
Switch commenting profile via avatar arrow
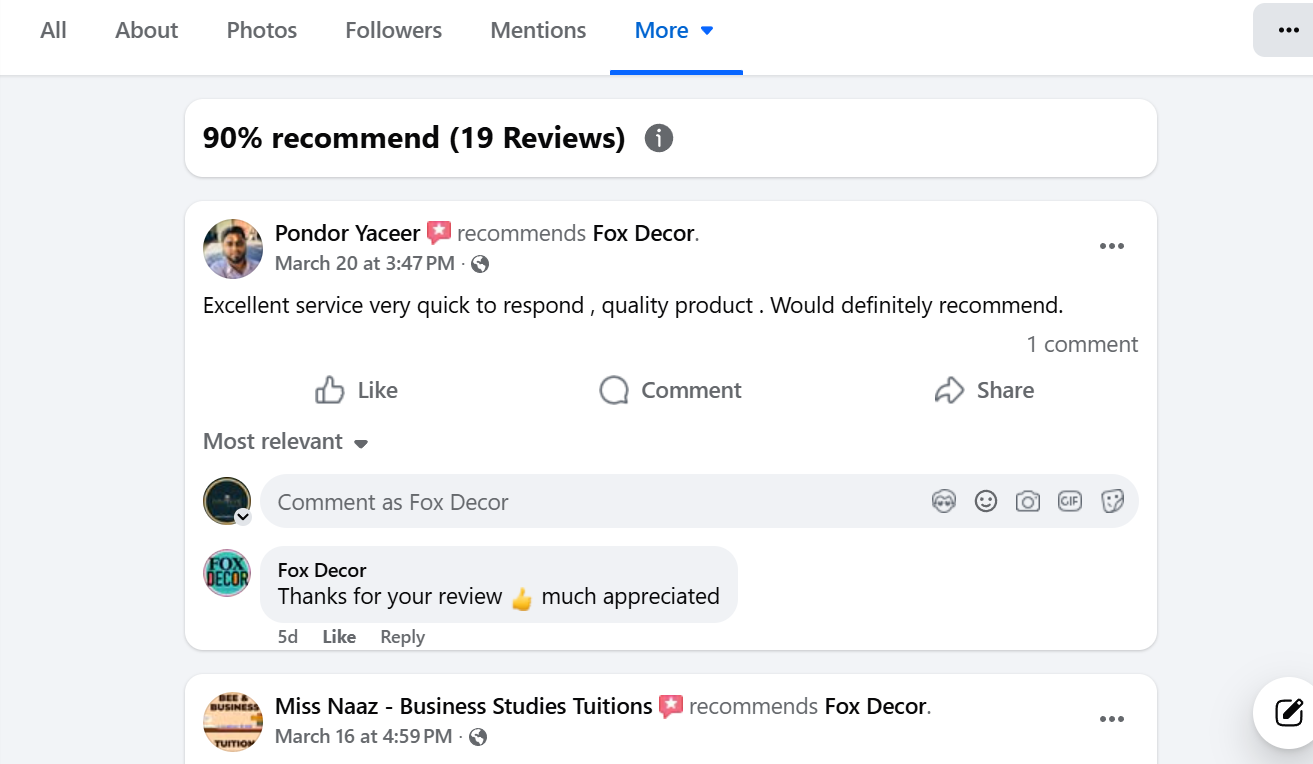tap(242, 517)
